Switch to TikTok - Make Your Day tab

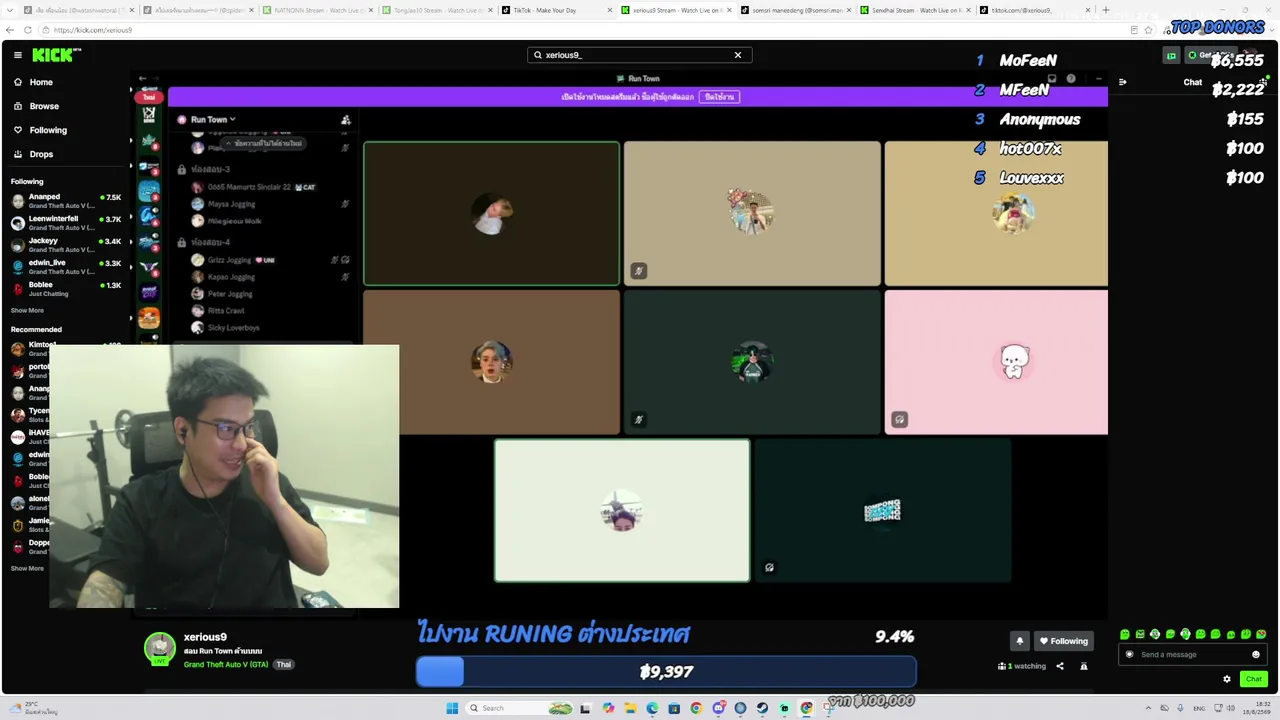[555, 10]
